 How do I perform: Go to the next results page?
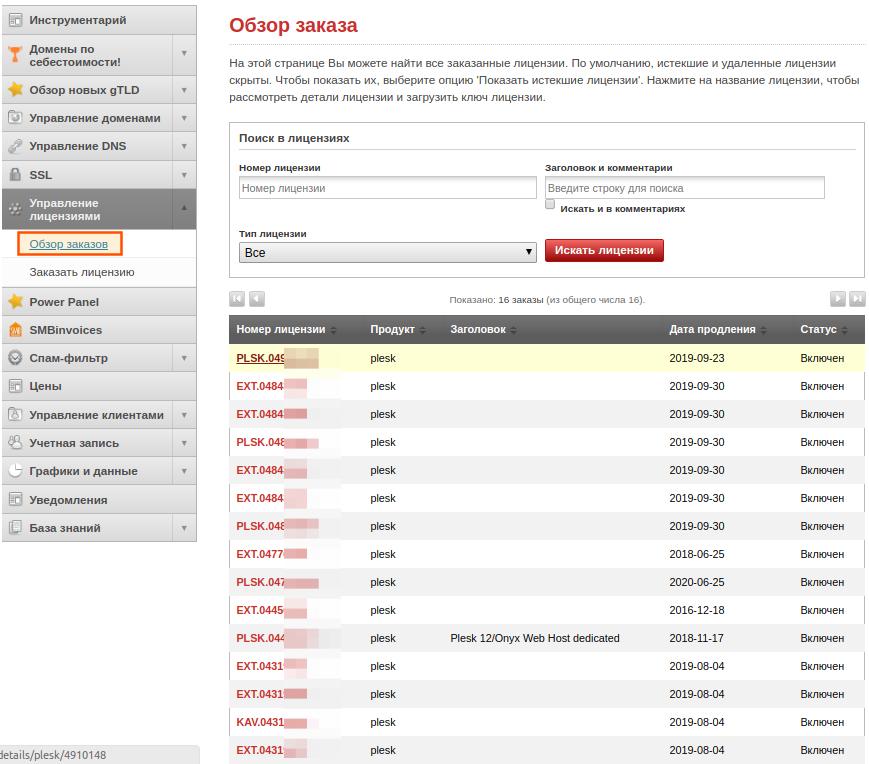click(x=837, y=299)
